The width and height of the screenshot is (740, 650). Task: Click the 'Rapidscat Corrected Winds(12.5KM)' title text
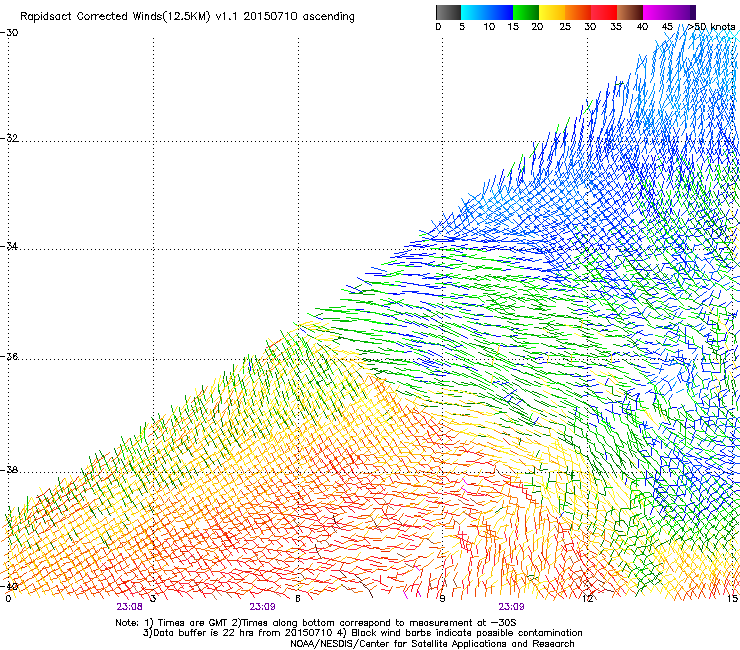pos(115,17)
